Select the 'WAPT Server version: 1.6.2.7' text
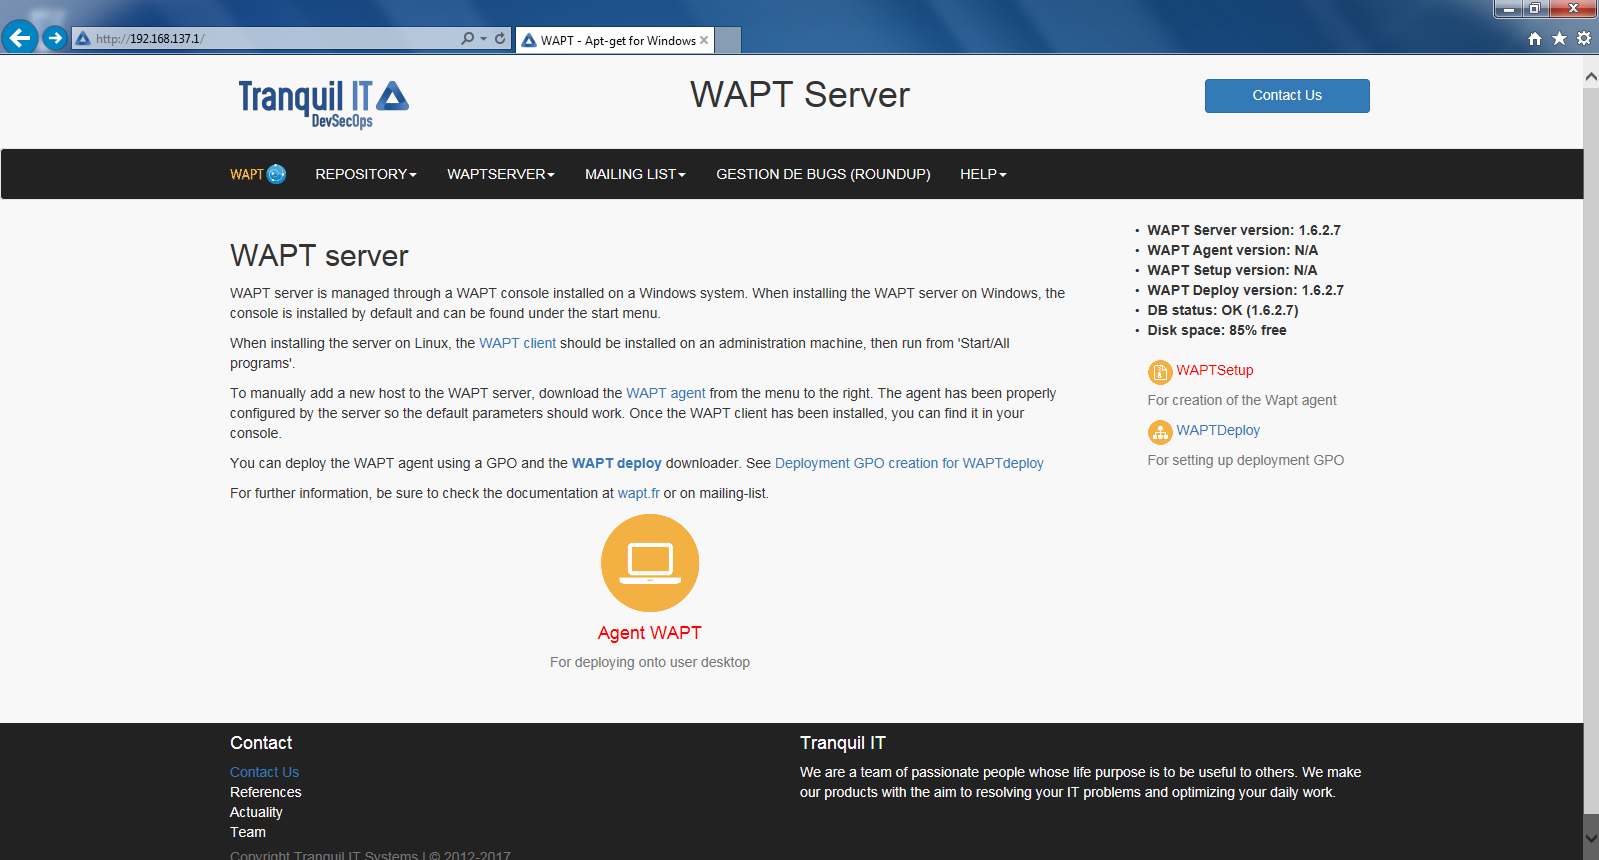Image resolution: width=1599 pixels, height=860 pixels. (1244, 230)
